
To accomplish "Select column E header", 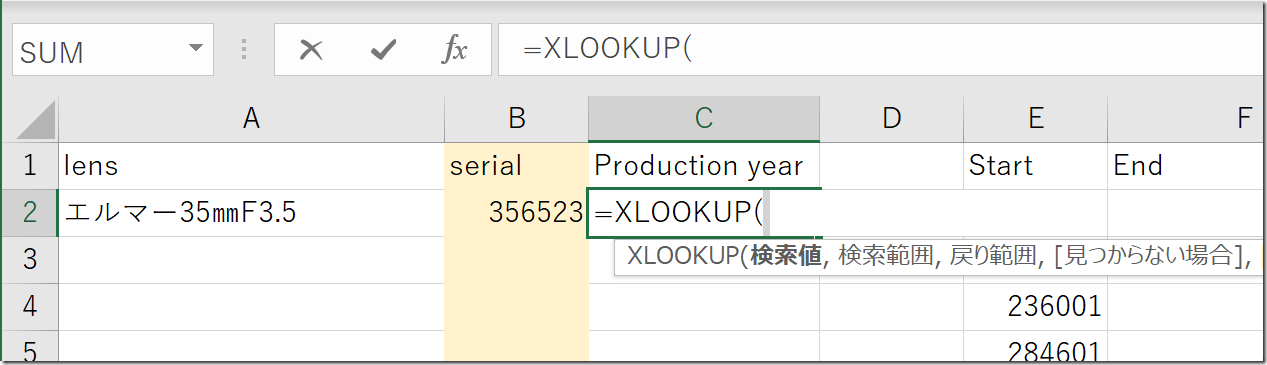I will (1035, 119).
